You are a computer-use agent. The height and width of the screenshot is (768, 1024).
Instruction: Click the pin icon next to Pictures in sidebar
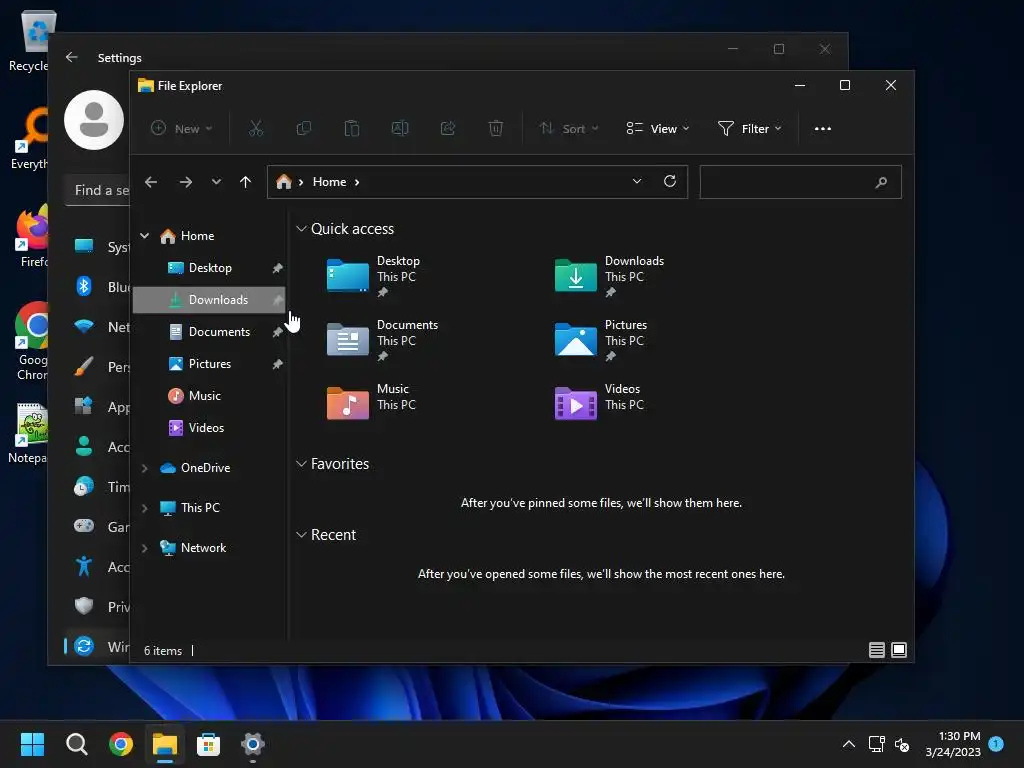click(278, 364)
